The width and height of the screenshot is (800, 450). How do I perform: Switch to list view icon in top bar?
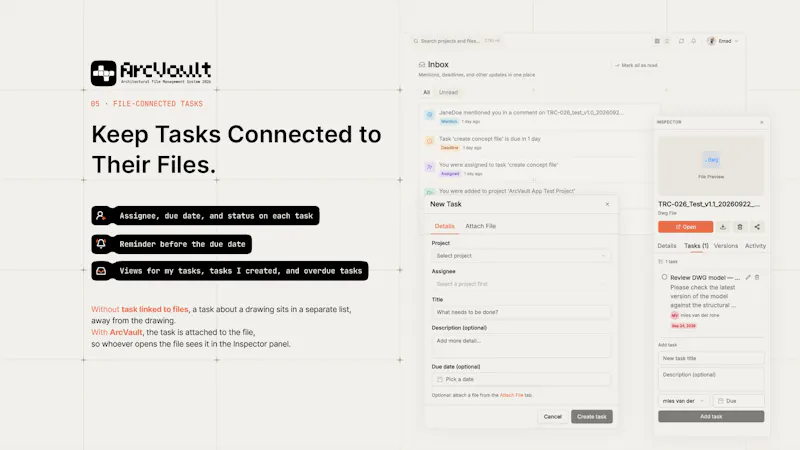[667, 41]
